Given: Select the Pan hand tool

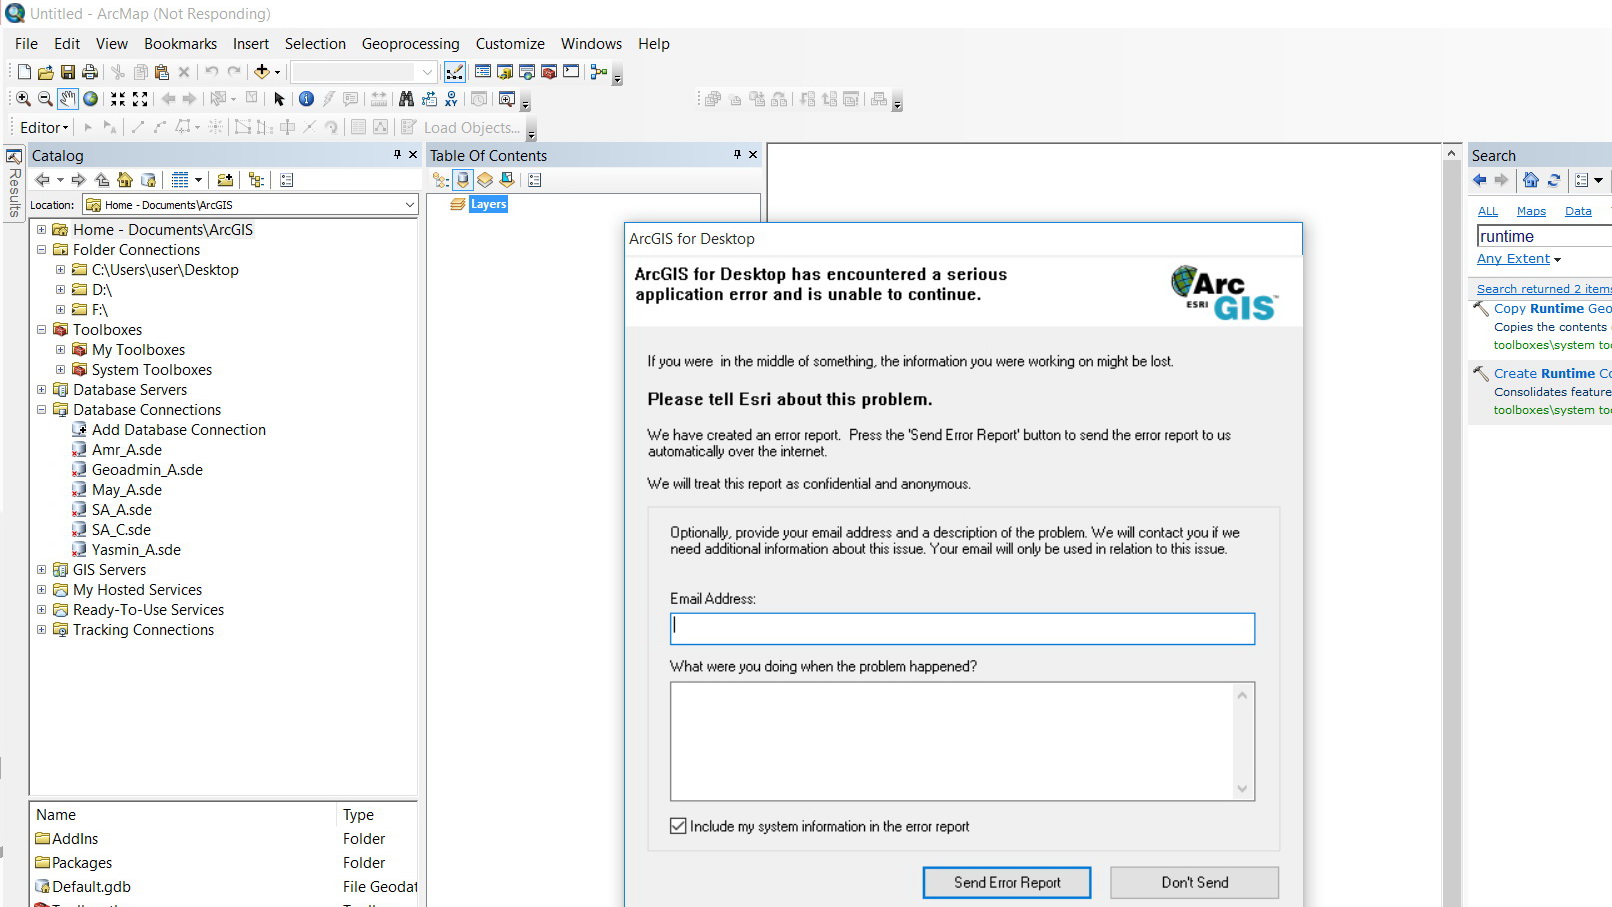Looking at the screenshot, I should point(67,99).
